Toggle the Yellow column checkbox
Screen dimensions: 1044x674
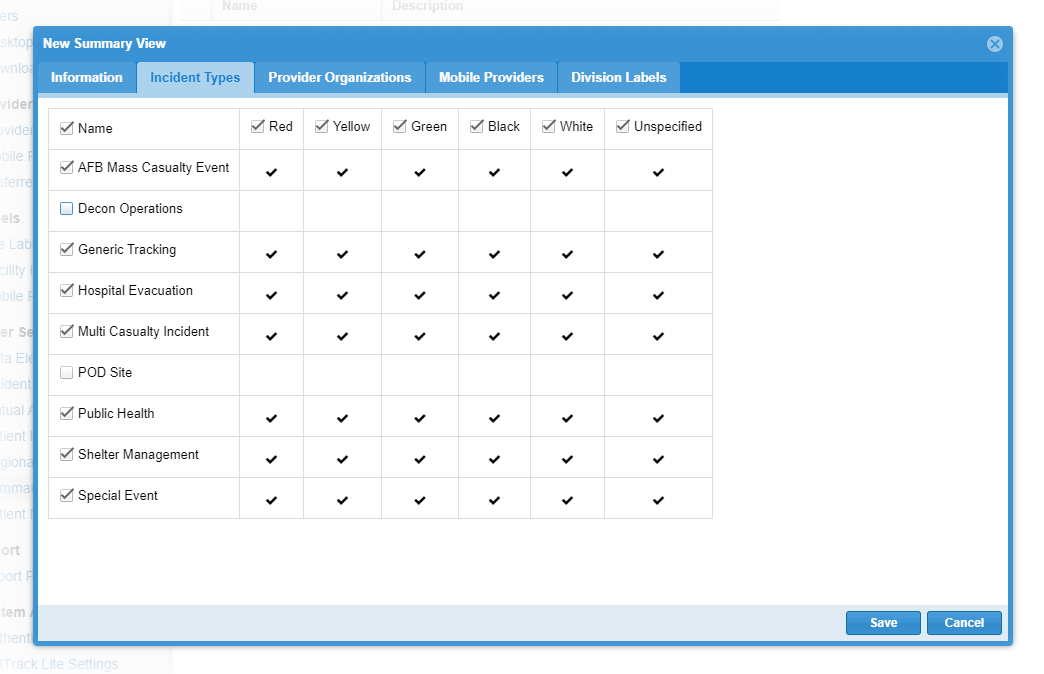(322, 126)
